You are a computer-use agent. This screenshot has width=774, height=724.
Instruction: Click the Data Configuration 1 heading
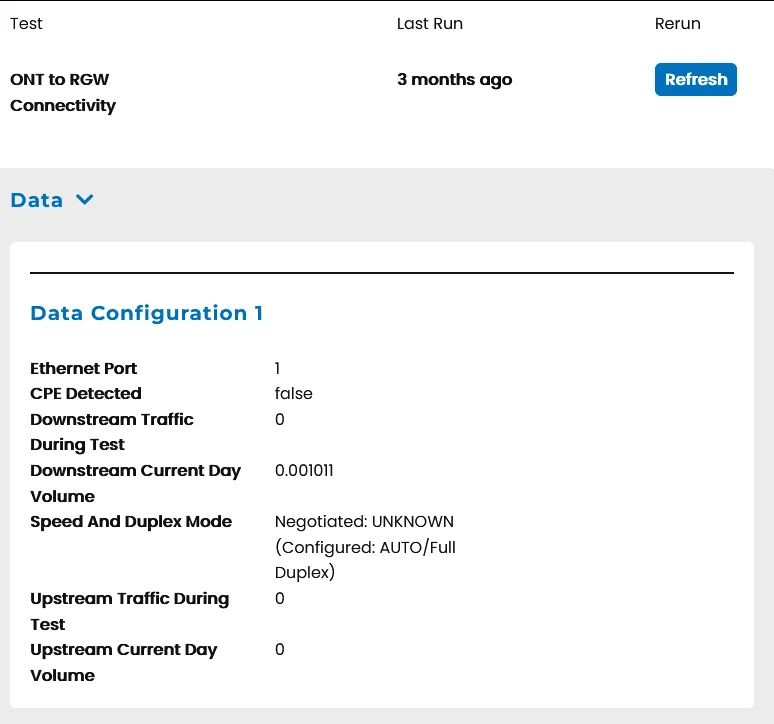(147, 313)
